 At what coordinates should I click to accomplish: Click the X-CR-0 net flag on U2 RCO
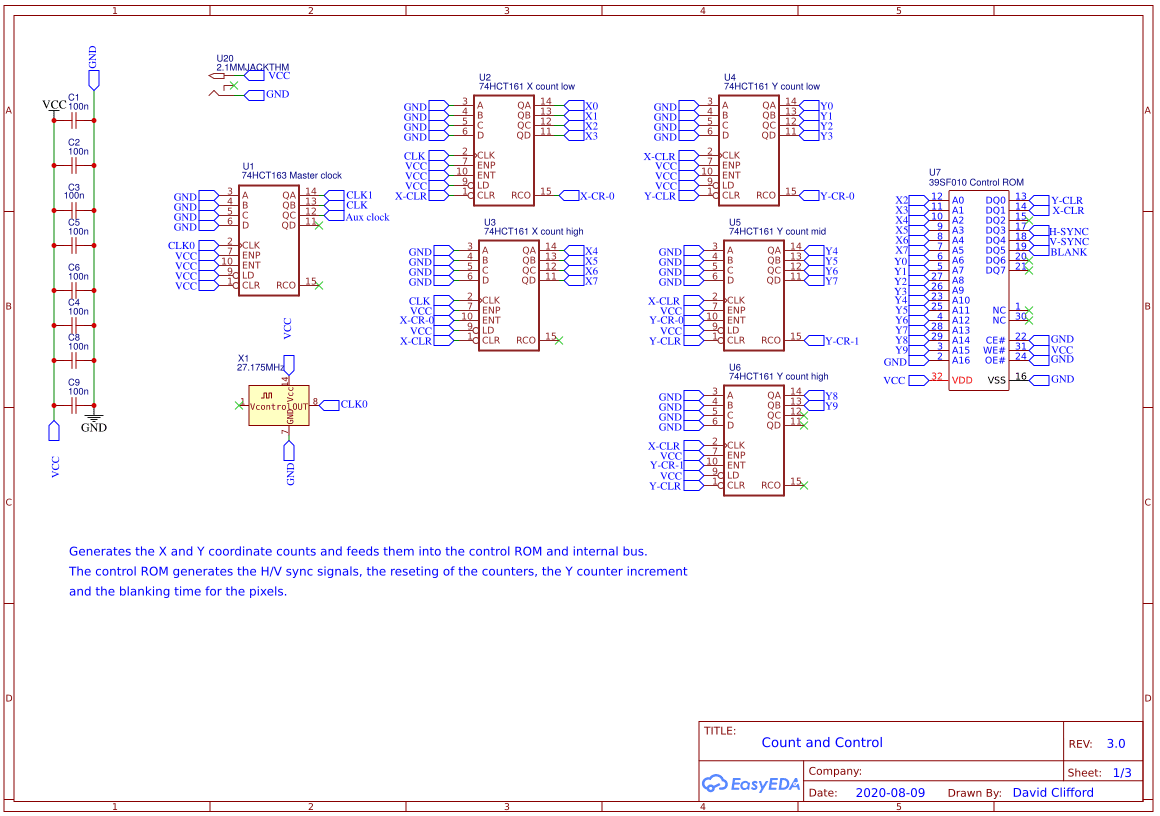tap(587, 196)
